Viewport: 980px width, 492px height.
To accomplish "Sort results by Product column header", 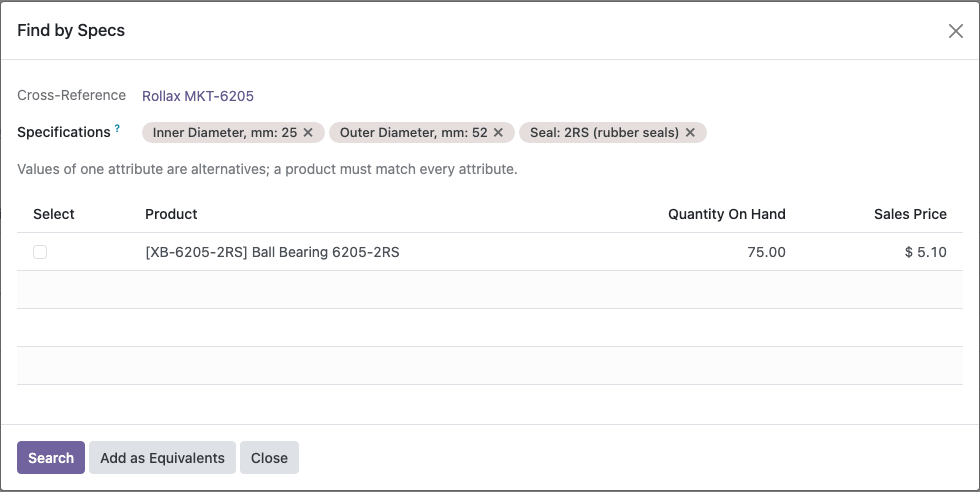I will tap(171, 214).
